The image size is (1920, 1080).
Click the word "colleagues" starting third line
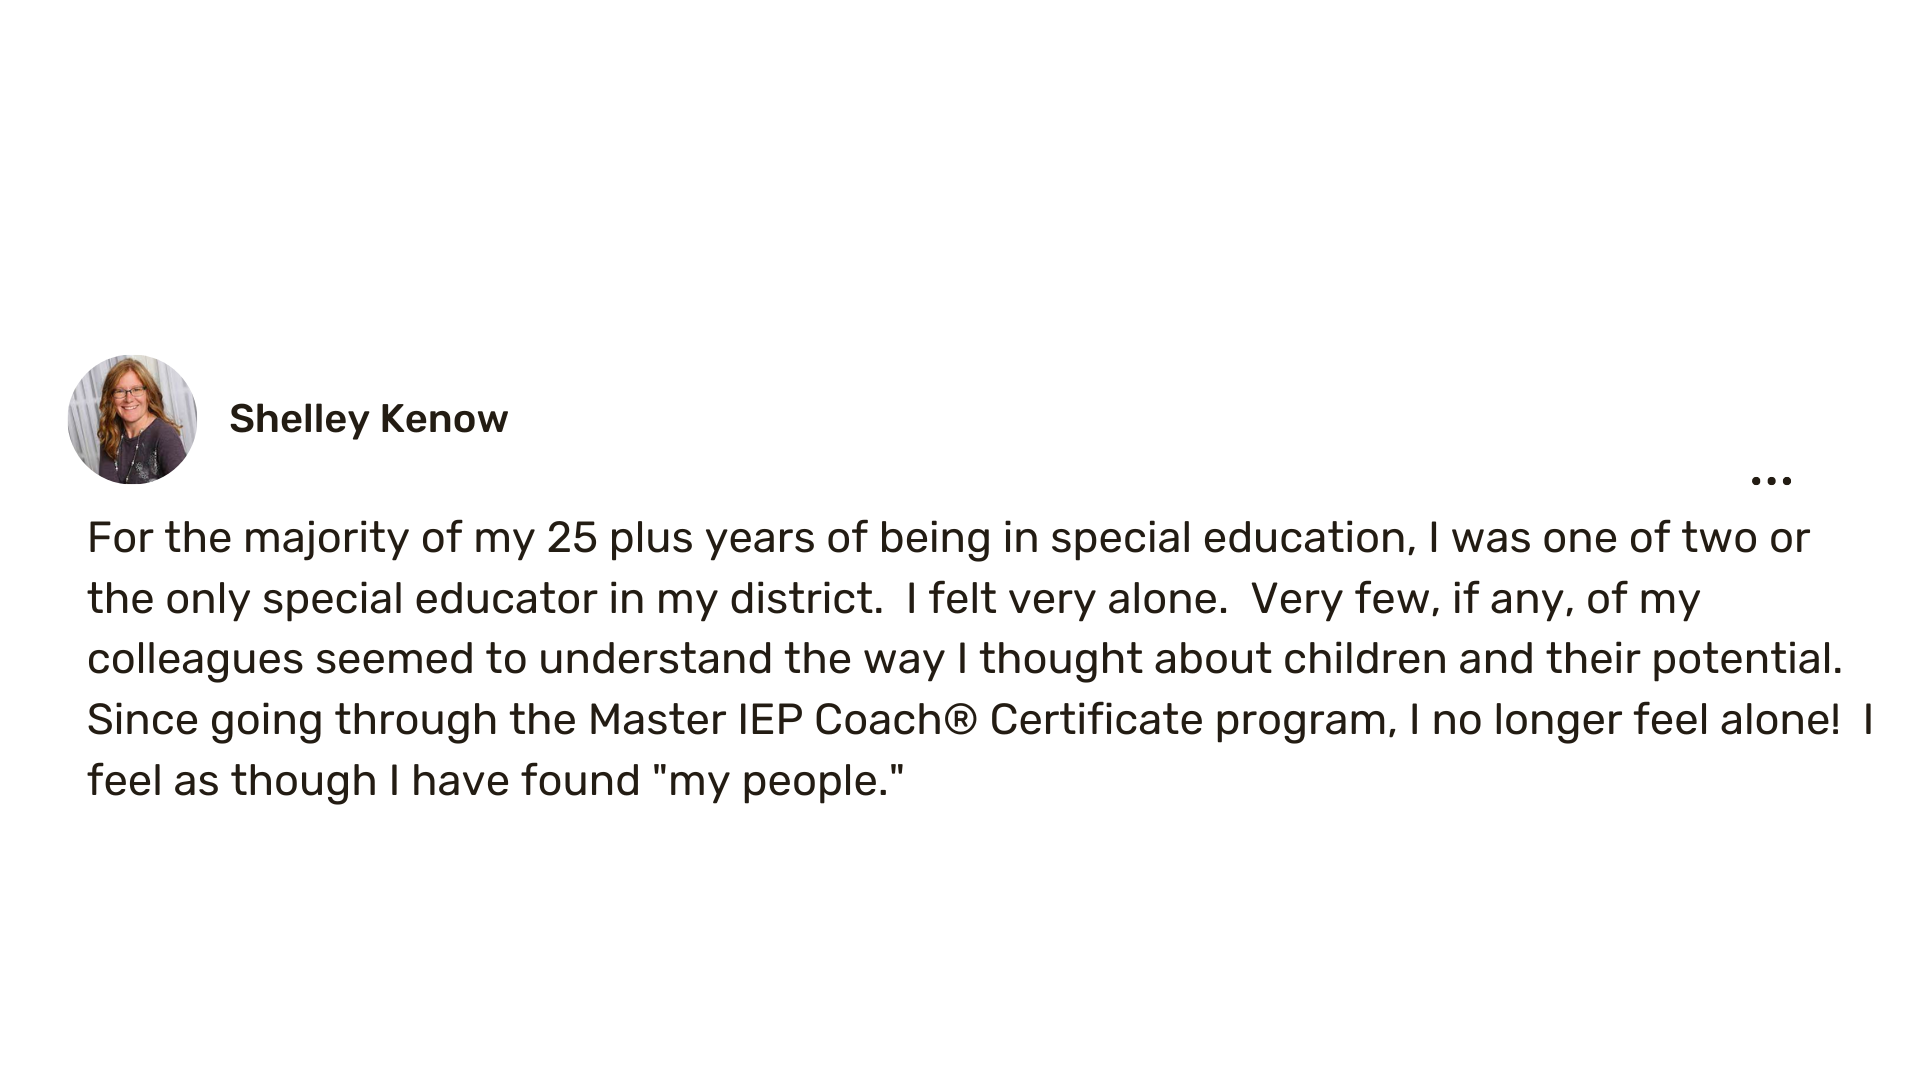click(x=195, y=660)
